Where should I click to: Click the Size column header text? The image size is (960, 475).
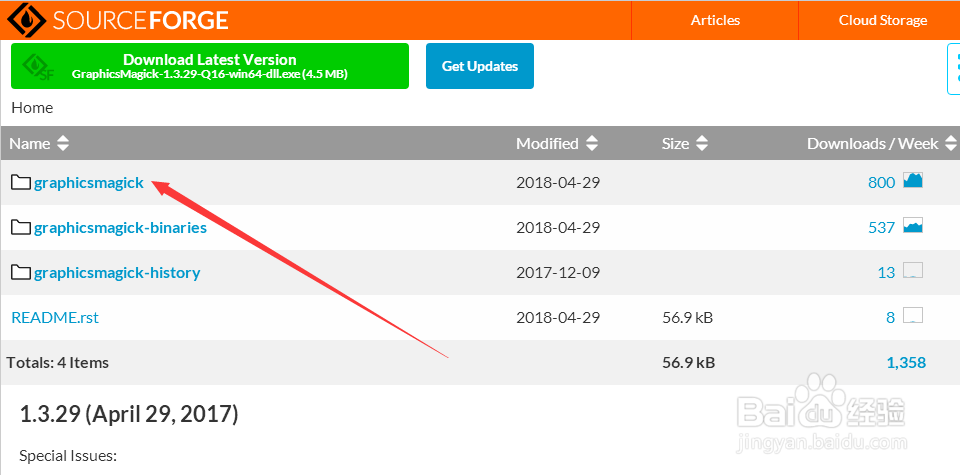click(675, 144)
